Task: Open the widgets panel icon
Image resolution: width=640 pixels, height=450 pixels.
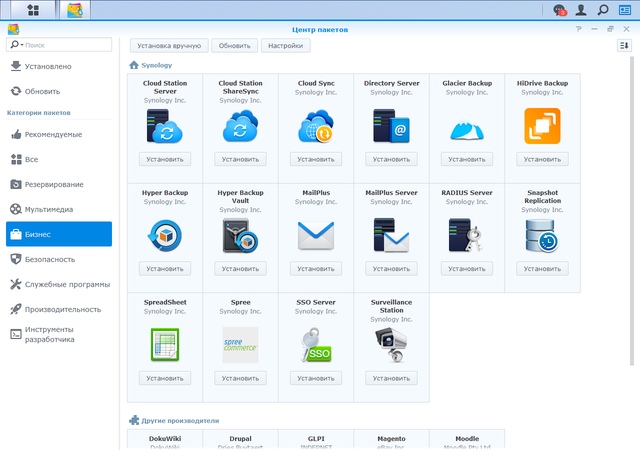Action: click(624, 9)
